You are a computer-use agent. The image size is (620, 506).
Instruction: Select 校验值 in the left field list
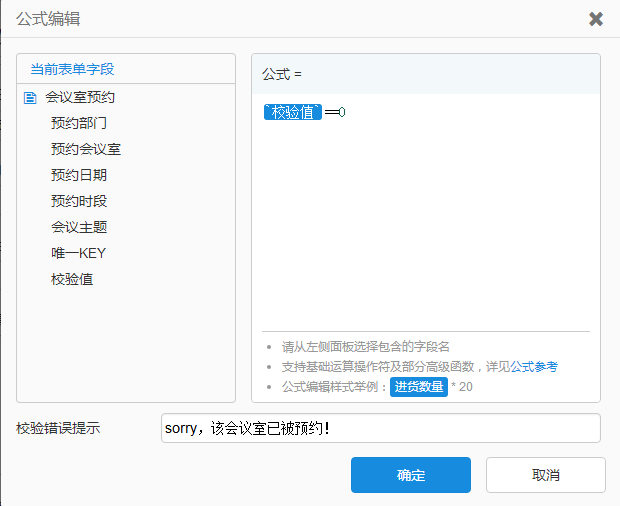click(72, 280)
